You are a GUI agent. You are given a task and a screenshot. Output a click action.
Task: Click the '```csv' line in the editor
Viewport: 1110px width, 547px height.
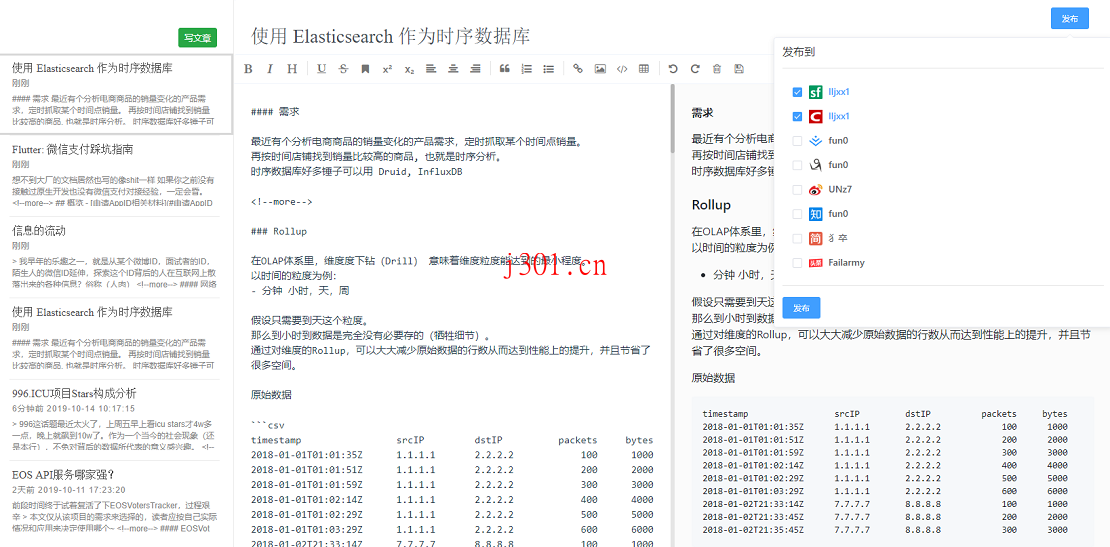[267, 425]
